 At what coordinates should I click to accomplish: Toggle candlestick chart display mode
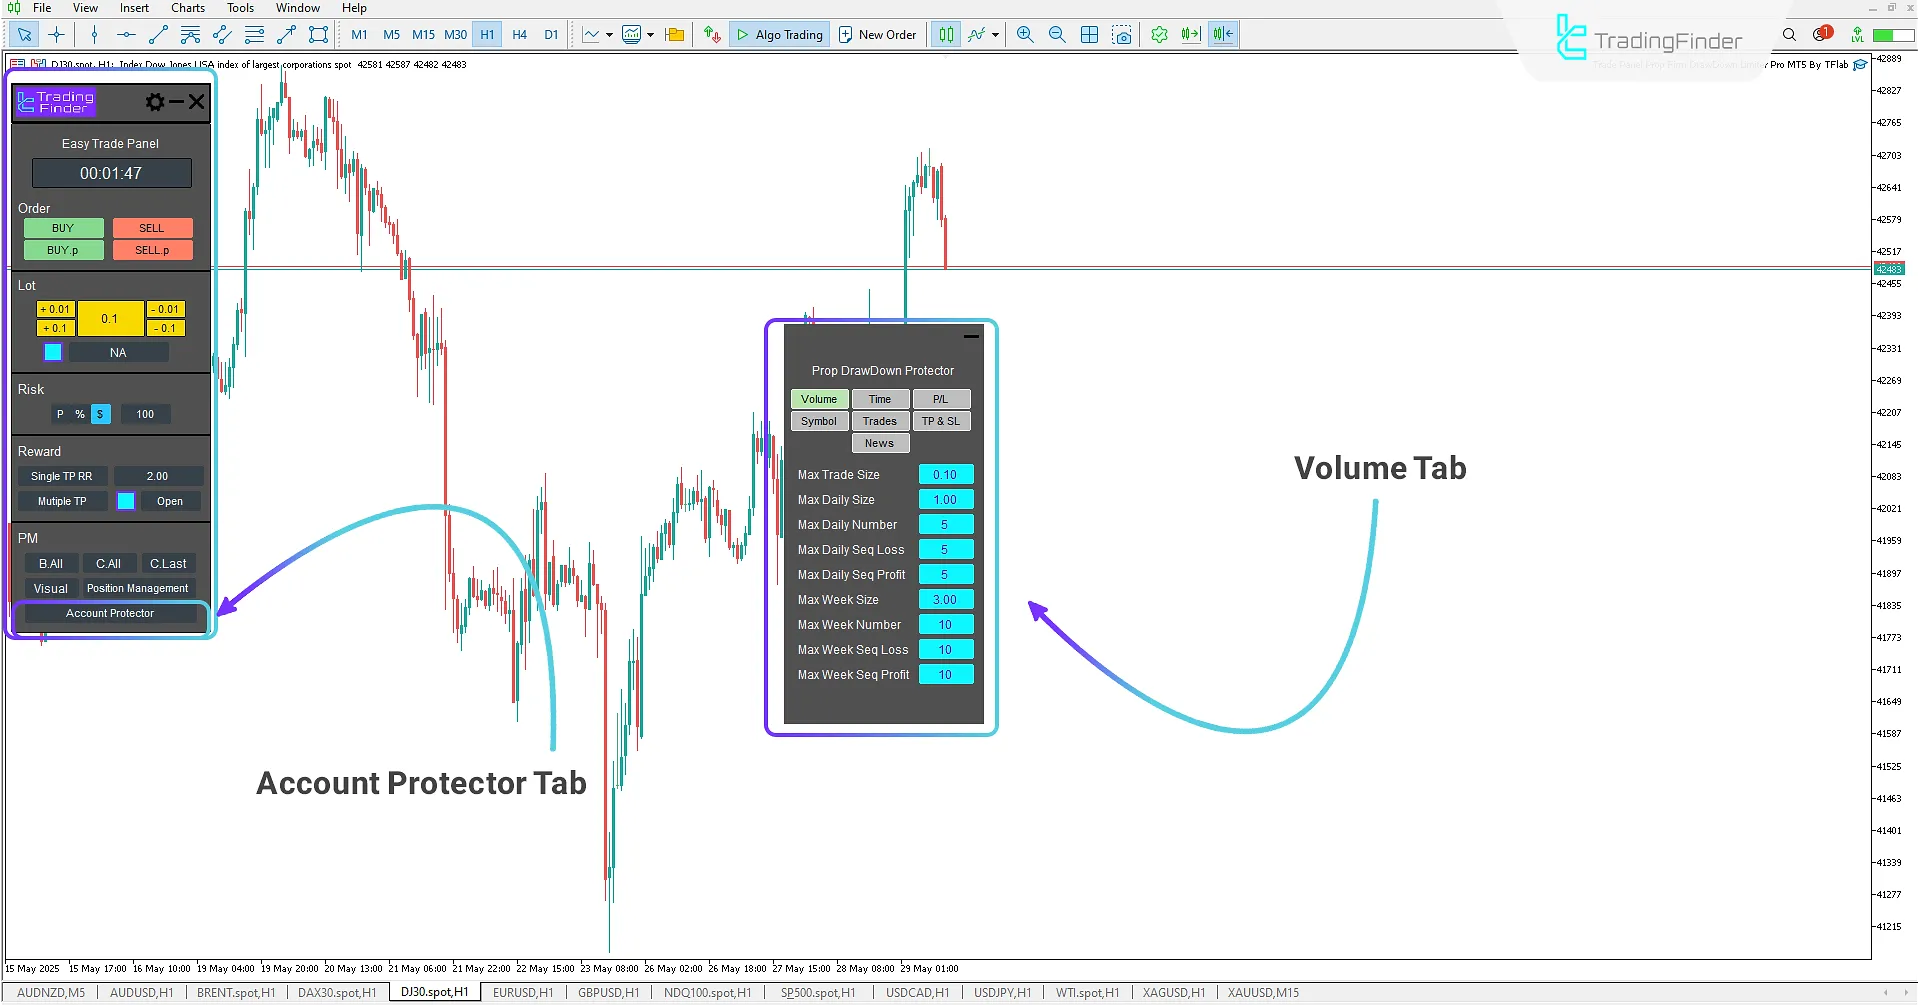click(946, 34)
